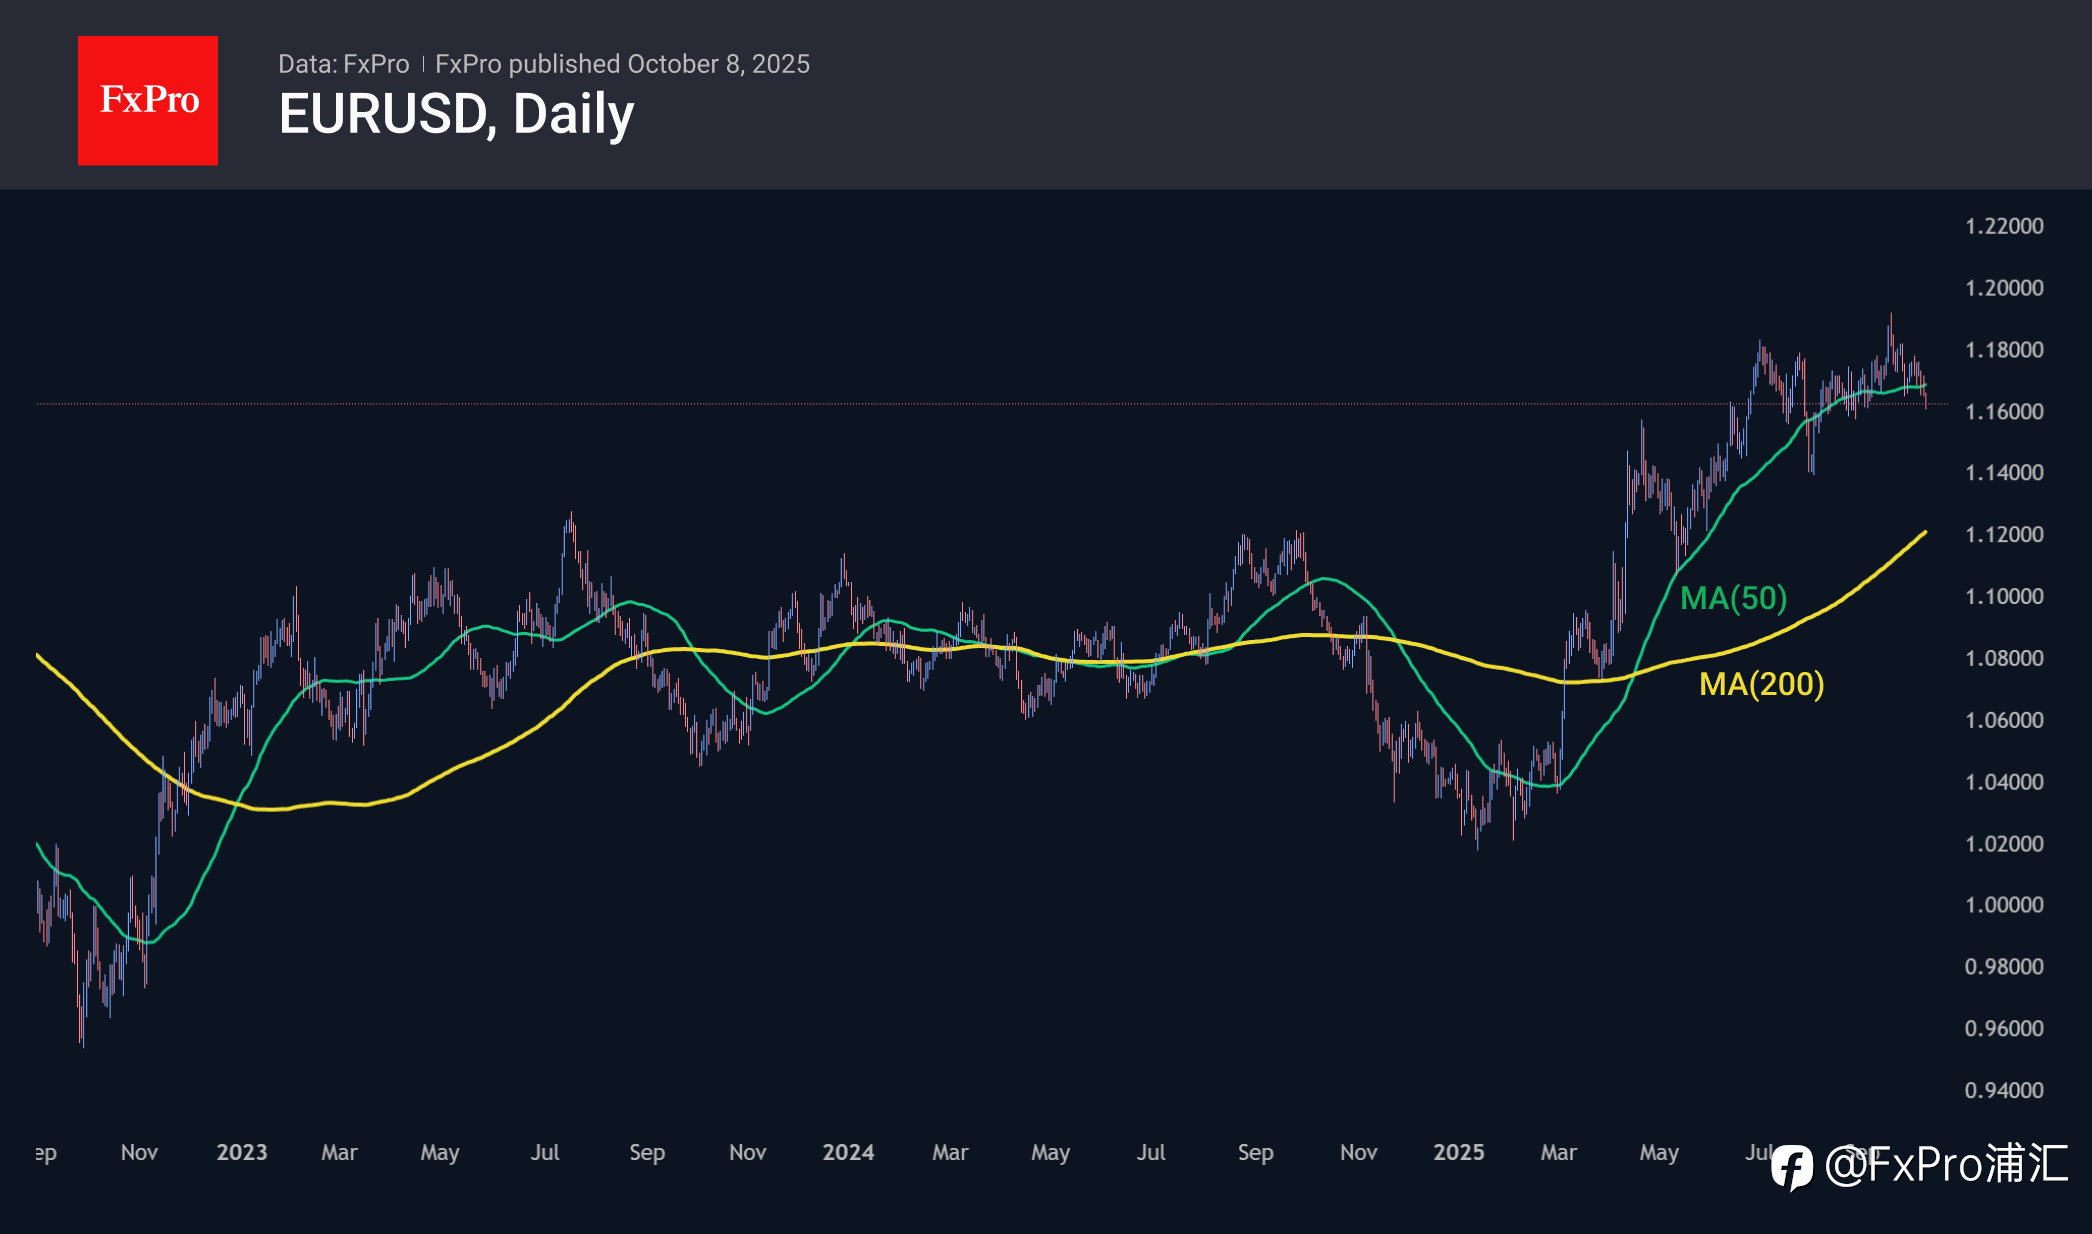Viewport: 2092px width, 1234px height.
Task: Click the last May label on the time axis
Action: (1659, 1152)
